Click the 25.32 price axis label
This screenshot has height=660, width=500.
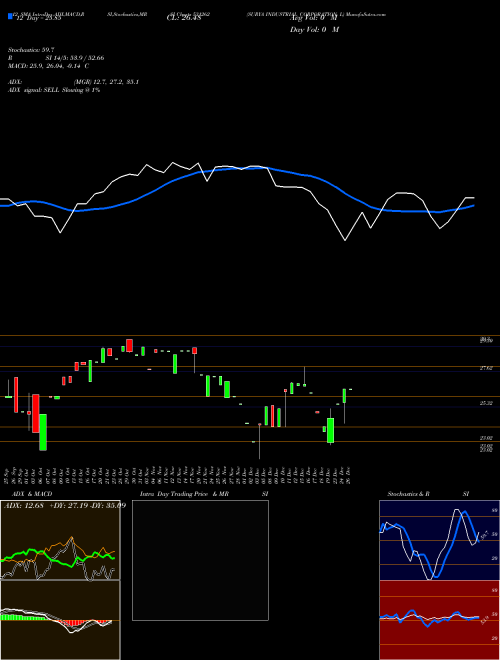(486, 403)
